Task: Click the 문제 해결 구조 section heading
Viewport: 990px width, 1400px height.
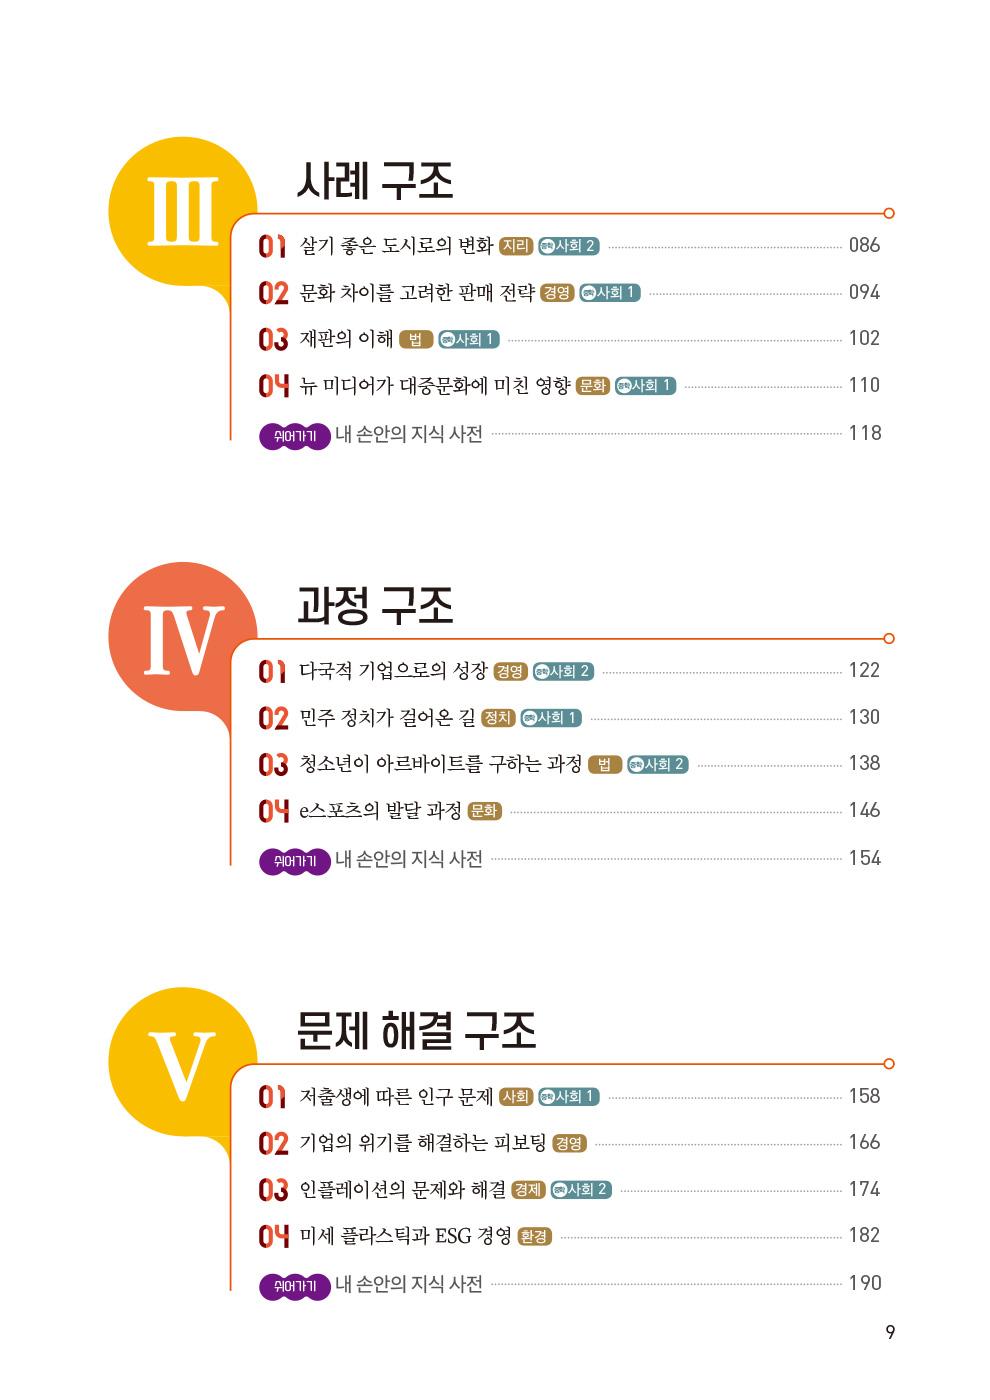Action: click(x=416, y=1030)
